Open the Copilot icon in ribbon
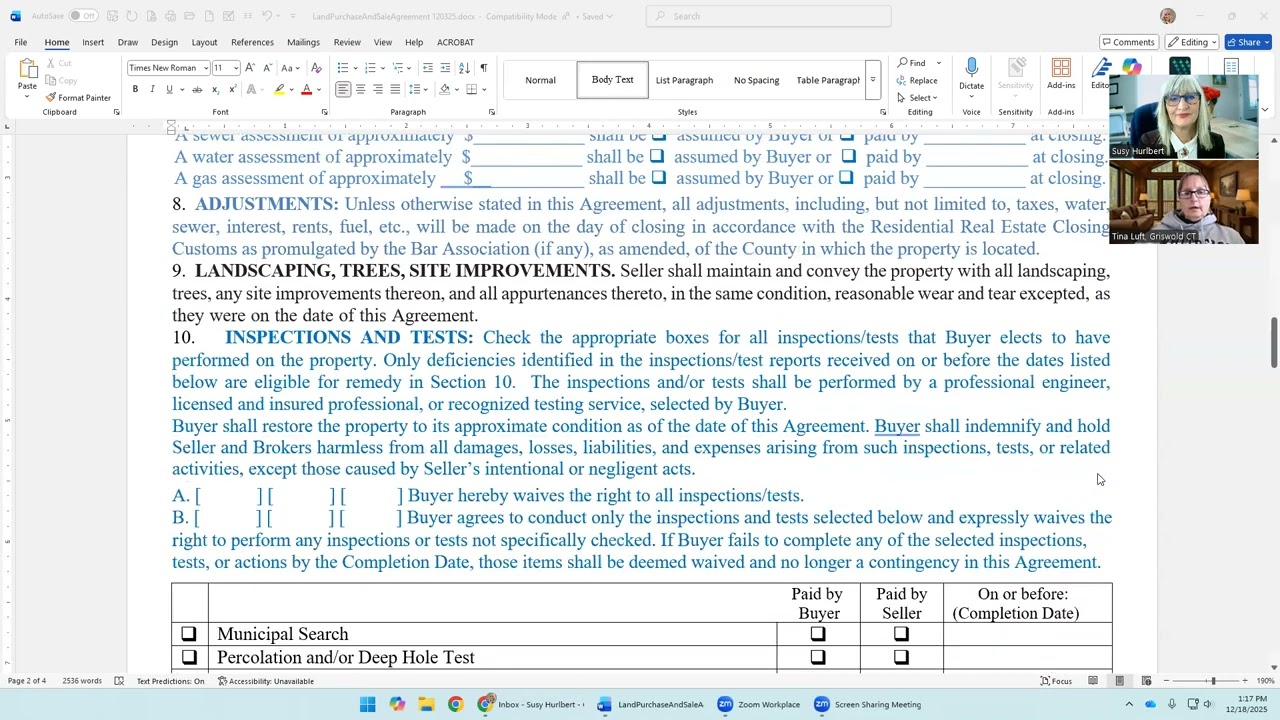The height and width of the screenshot is (720, 1280). tap(1131, 67)
